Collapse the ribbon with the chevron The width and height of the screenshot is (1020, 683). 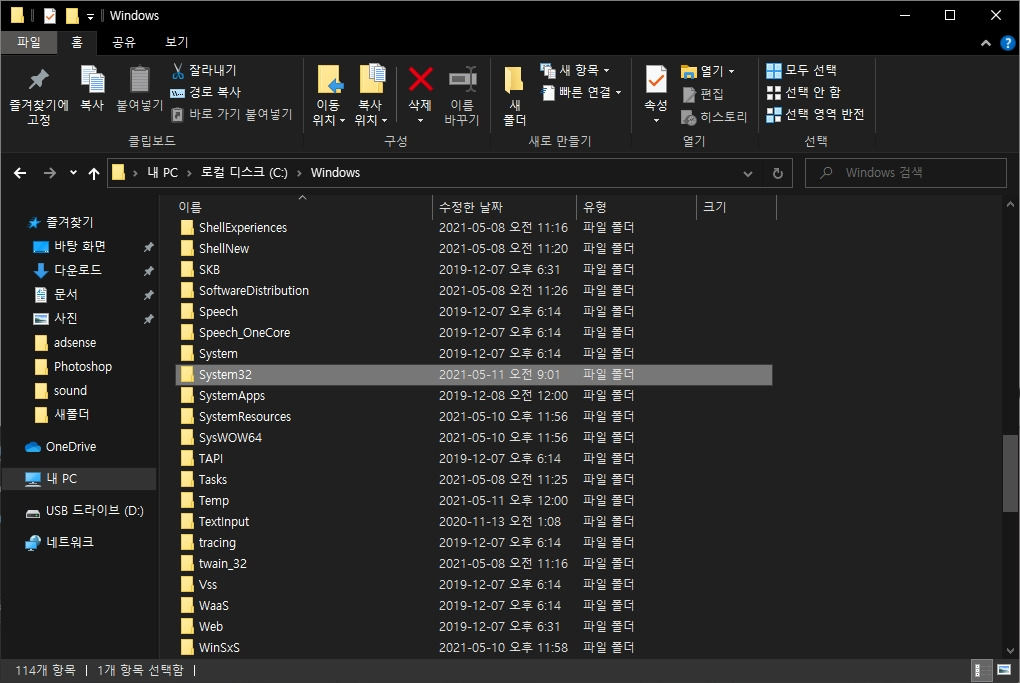[x=986, y=43]
